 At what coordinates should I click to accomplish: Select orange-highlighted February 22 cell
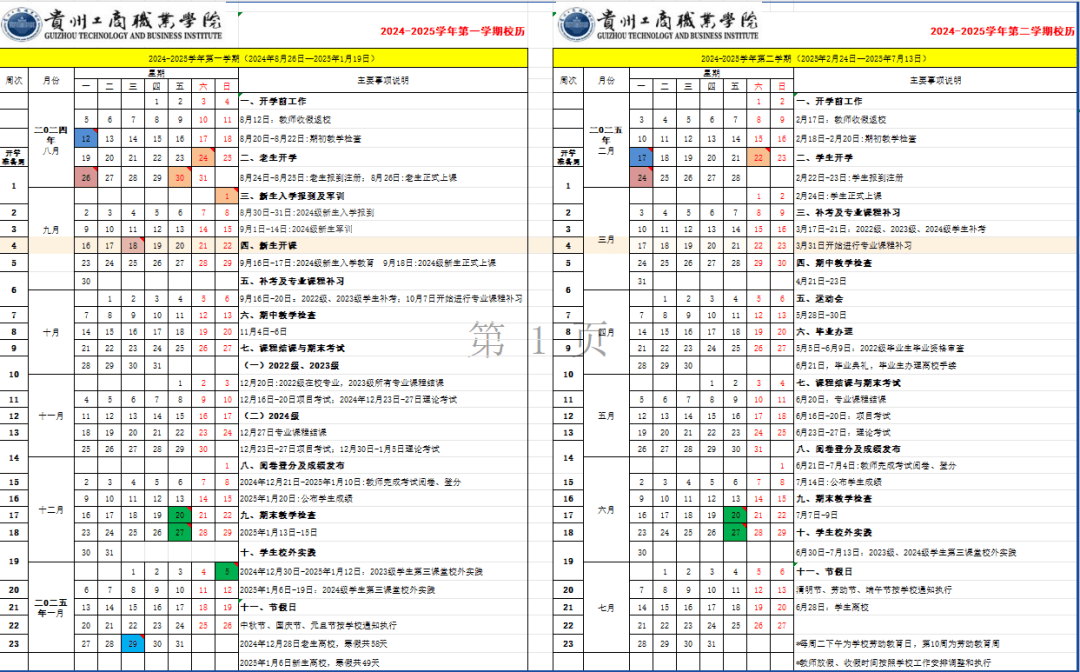(x=758, y=158)
